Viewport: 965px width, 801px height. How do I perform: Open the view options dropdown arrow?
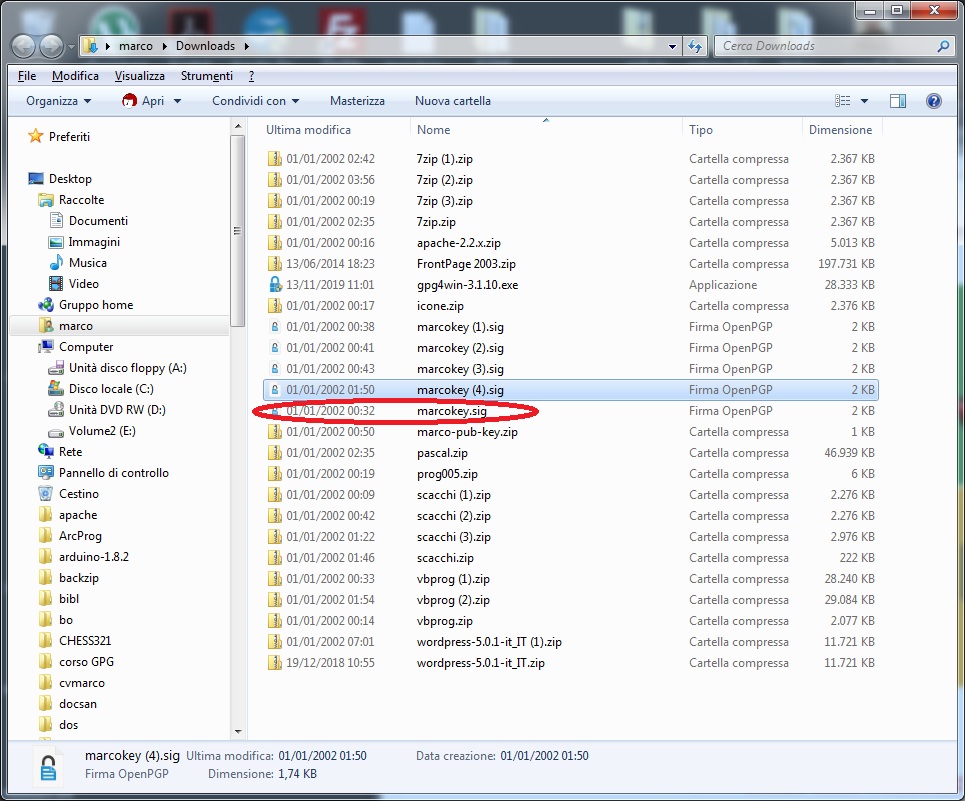click(x=864, y=101)
